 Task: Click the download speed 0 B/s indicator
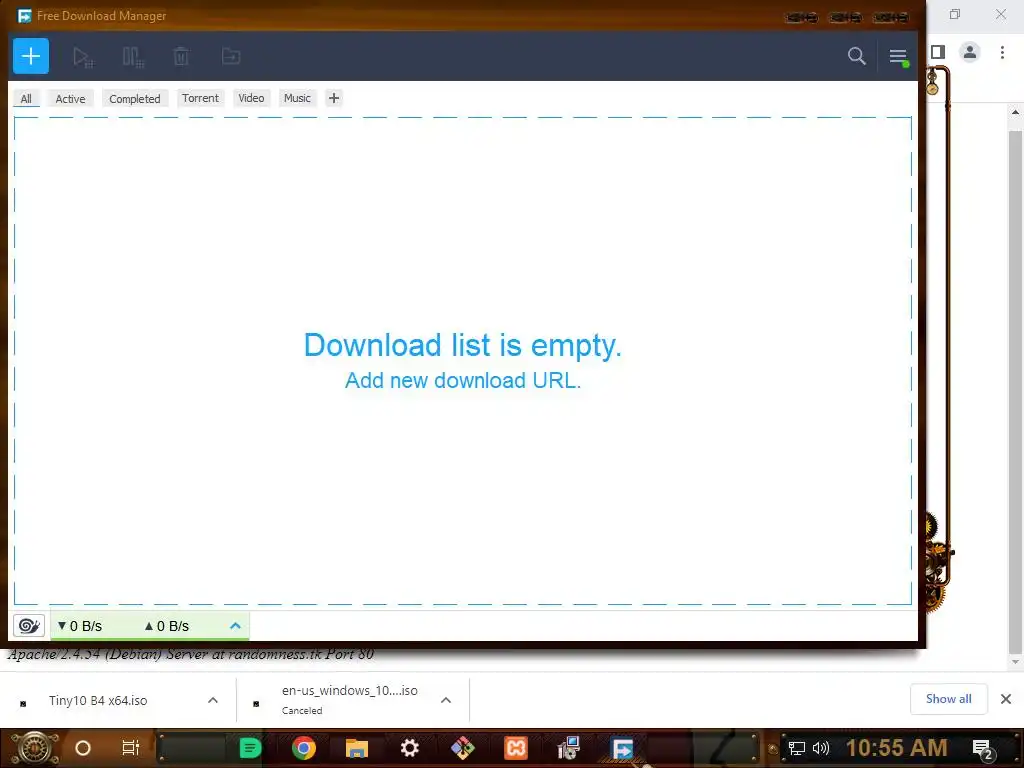(80, 626)
